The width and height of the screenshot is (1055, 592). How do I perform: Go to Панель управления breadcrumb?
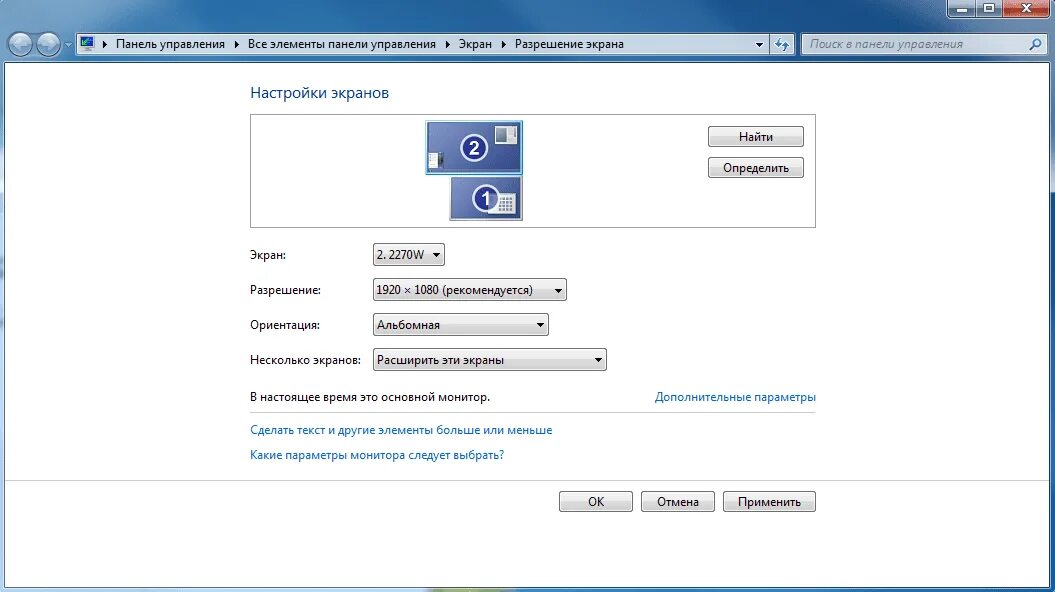coord(170,44)
